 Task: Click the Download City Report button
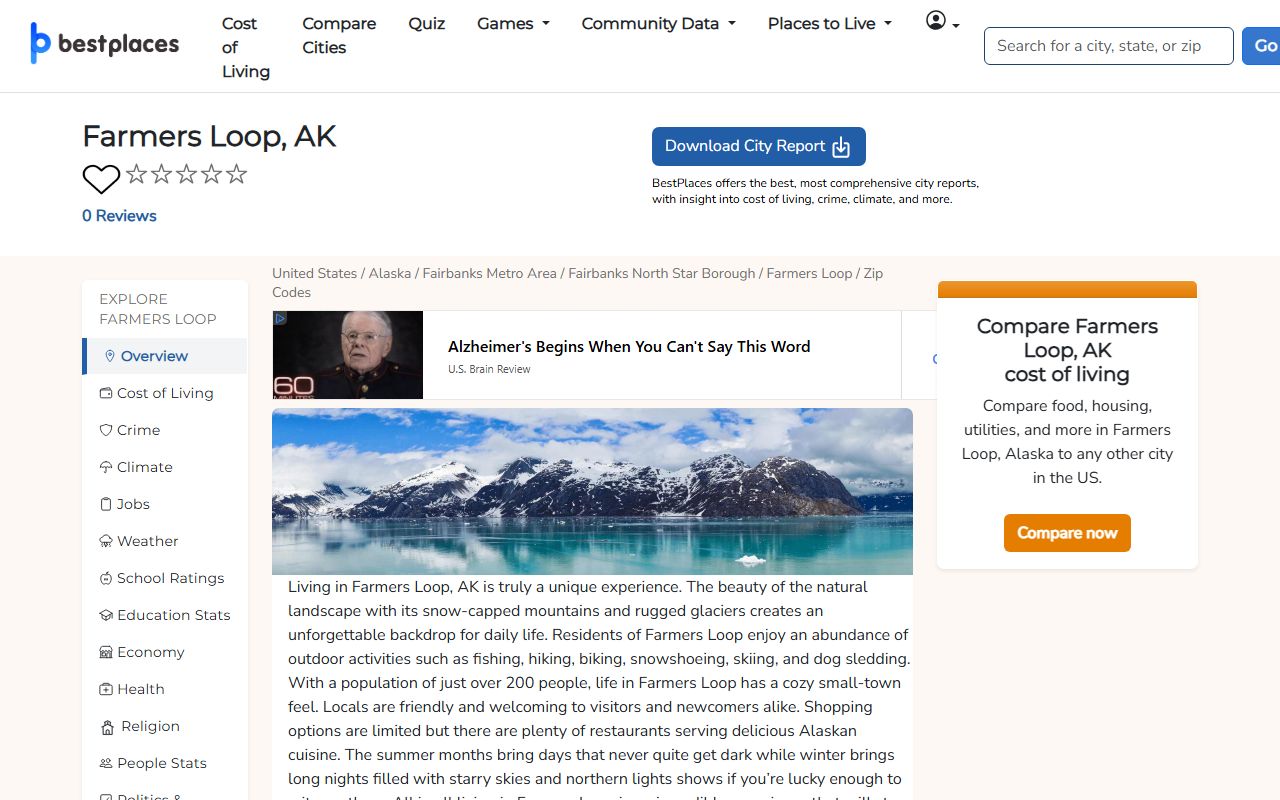[x=759, y=146]
